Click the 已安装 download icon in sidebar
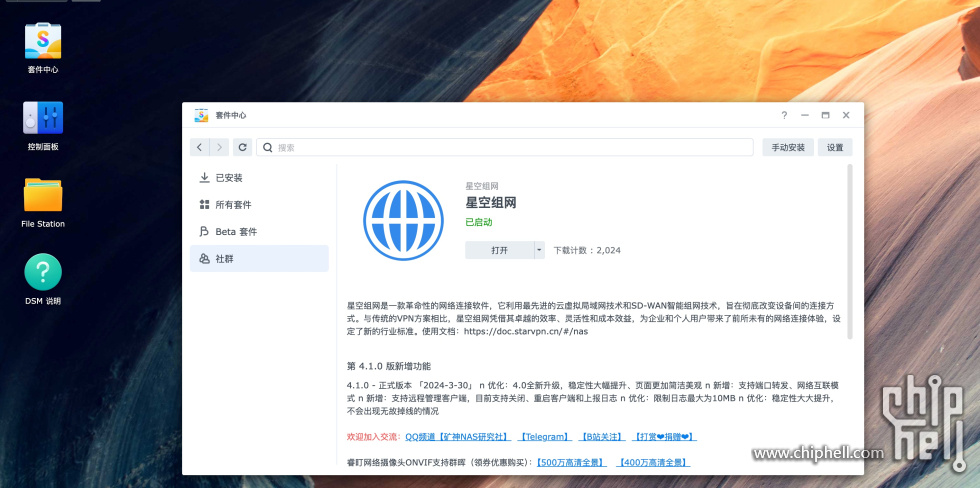980x488 pixels. 204,177
